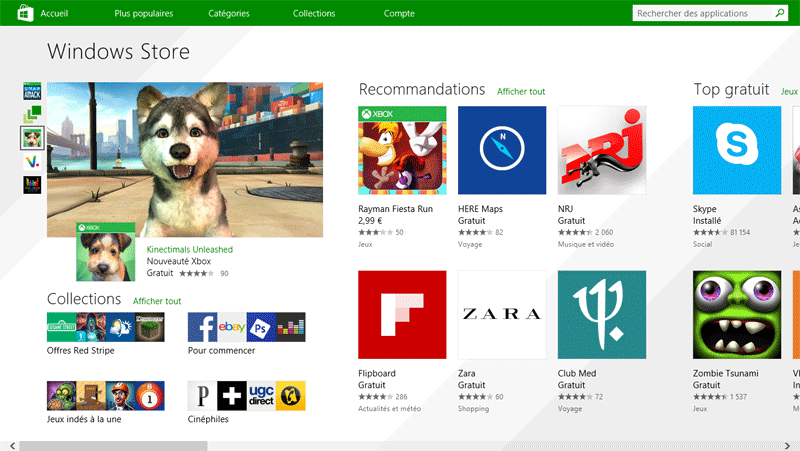Image resolution: width=800 pixels, height=451 pixels.
Task: Click Afficher tout next to Recommandations
Action: tap(521, 92)
